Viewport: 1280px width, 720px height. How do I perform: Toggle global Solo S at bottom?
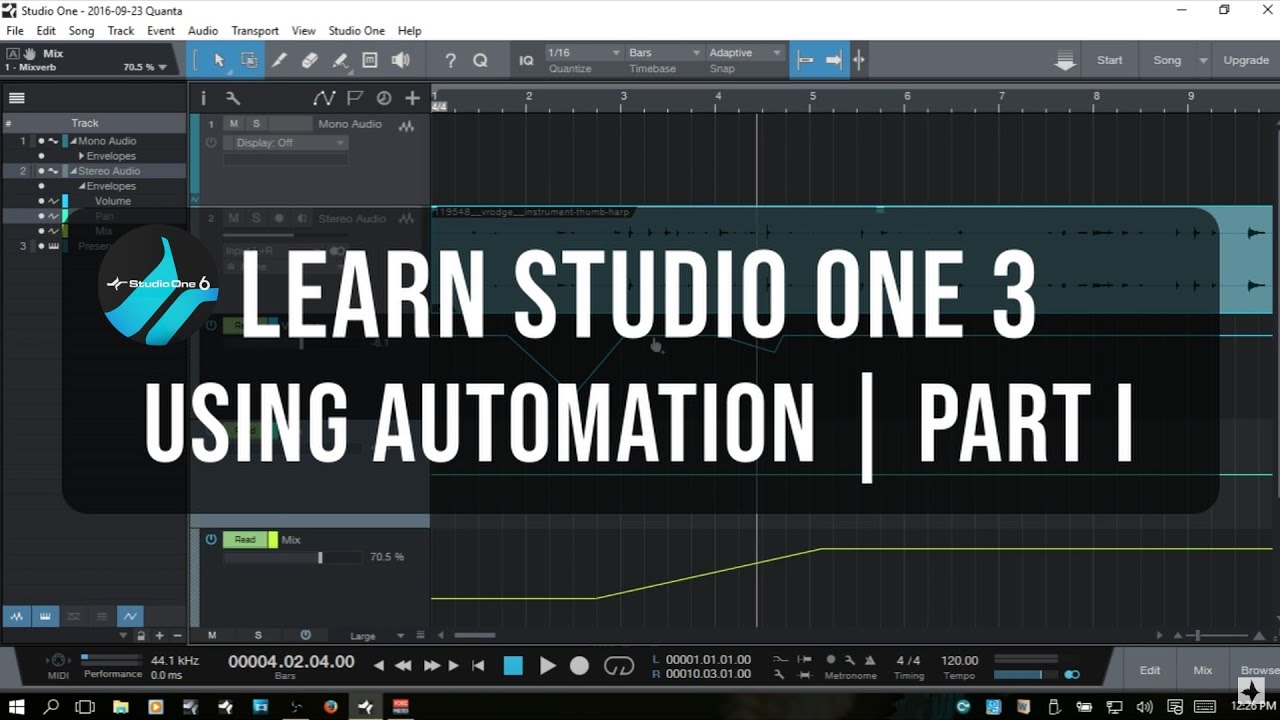pos(258,635)
